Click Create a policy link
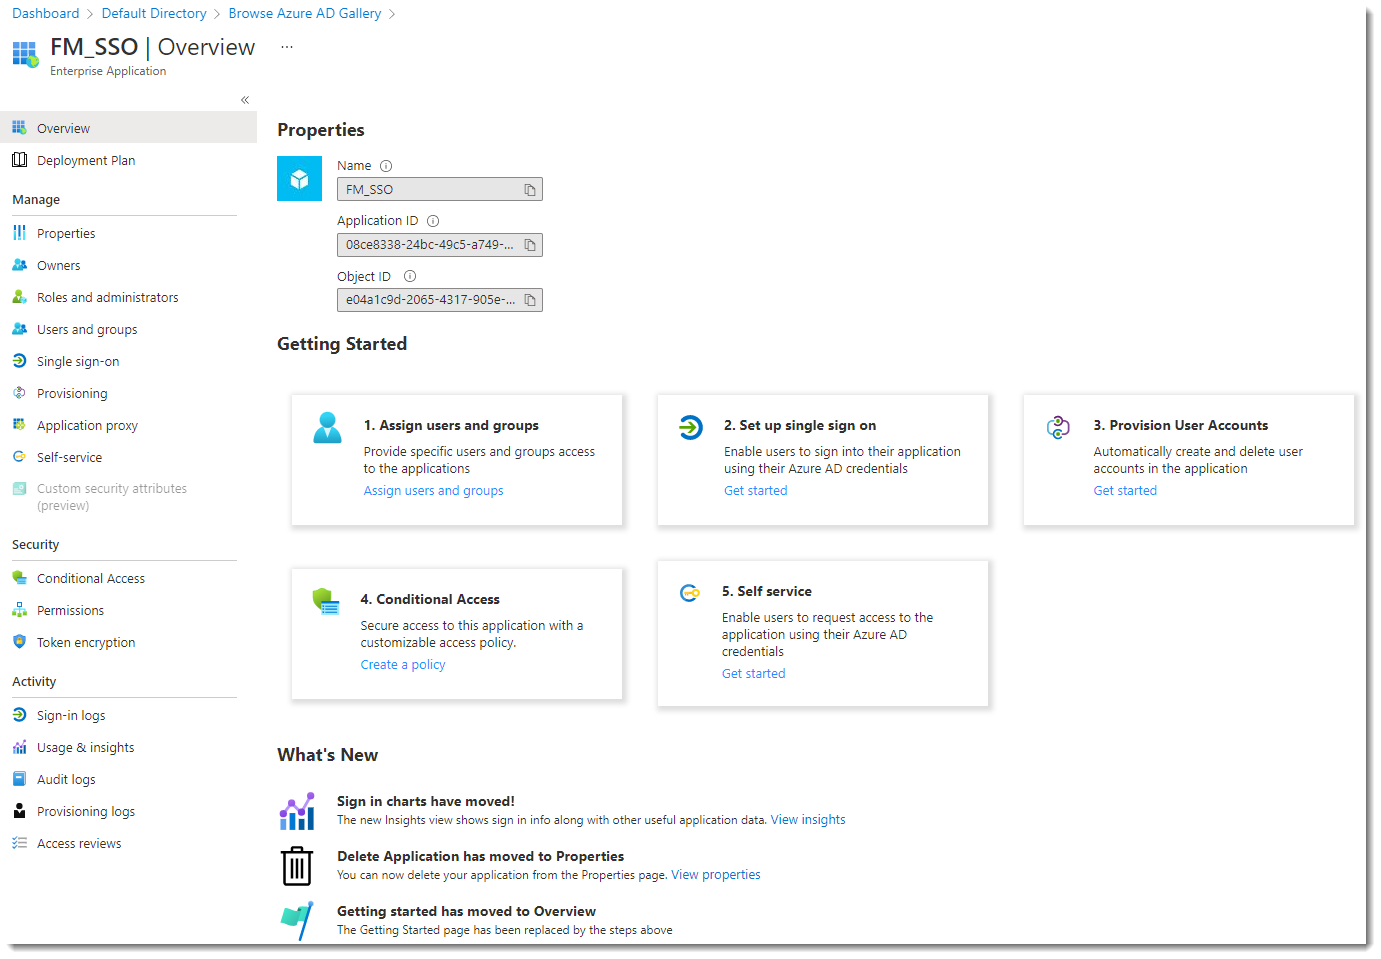 [403, 665]
